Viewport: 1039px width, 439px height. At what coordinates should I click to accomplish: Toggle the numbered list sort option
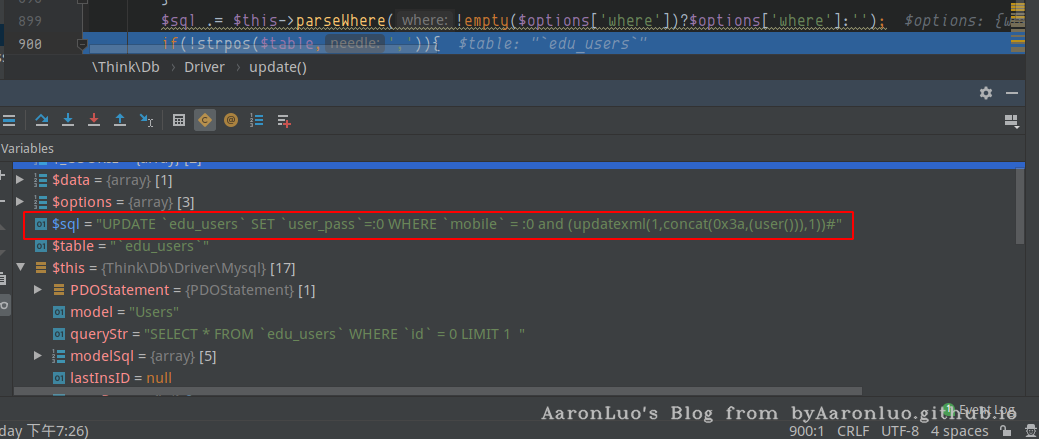[257, 120]
